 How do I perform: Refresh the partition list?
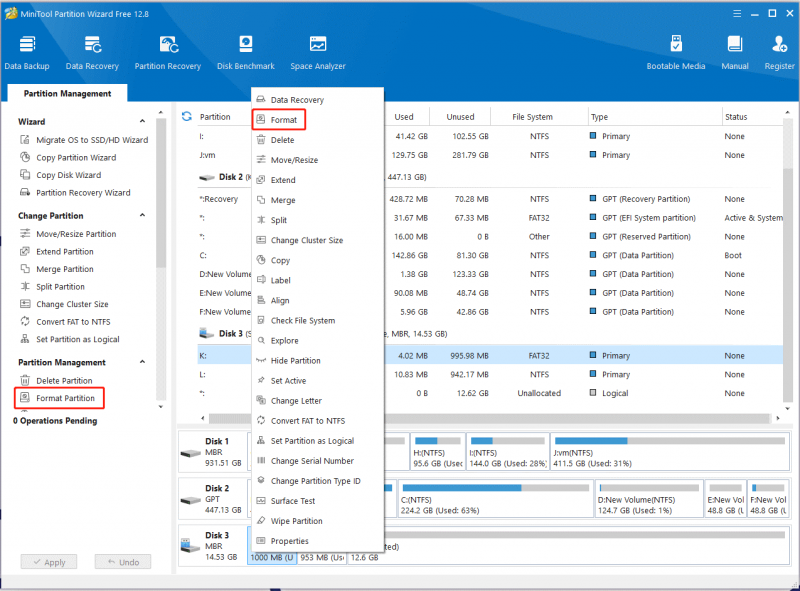(x=187, y=116)
